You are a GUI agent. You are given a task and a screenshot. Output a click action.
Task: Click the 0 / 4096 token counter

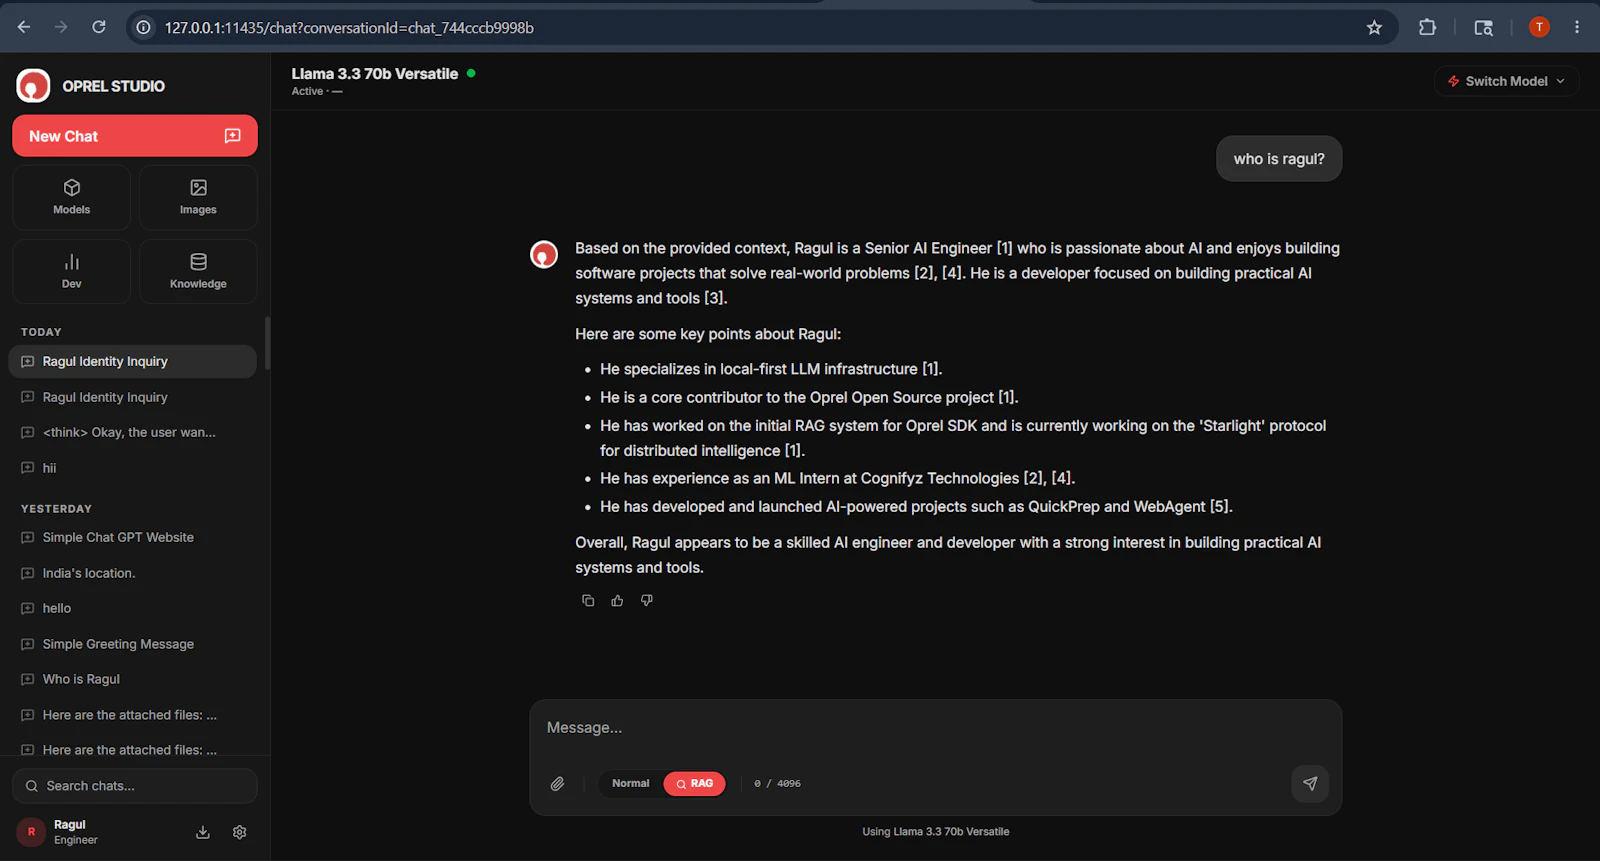777,784
